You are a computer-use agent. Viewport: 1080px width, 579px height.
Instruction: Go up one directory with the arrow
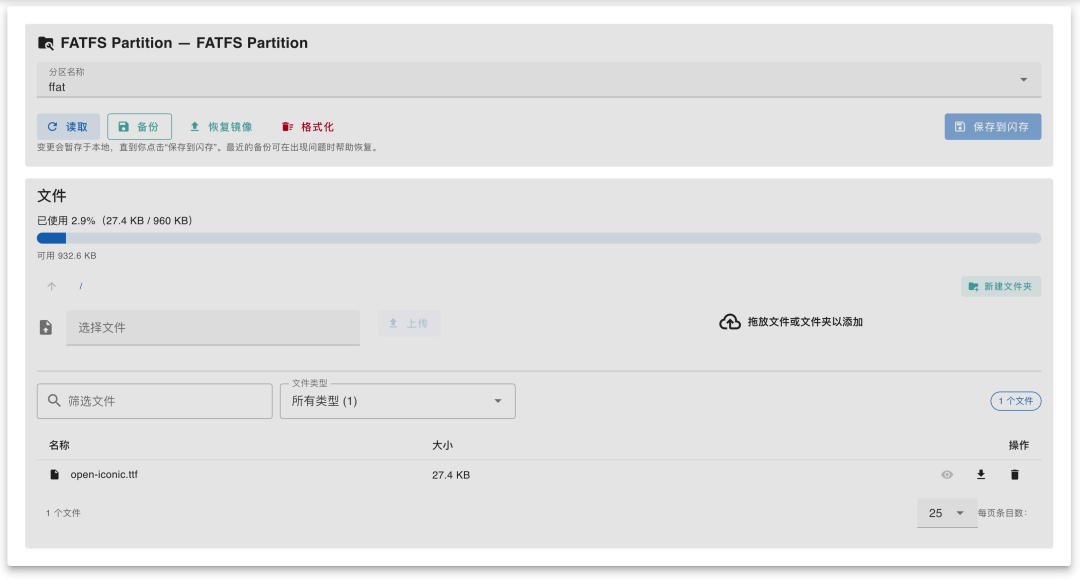(x=52, y=286)
